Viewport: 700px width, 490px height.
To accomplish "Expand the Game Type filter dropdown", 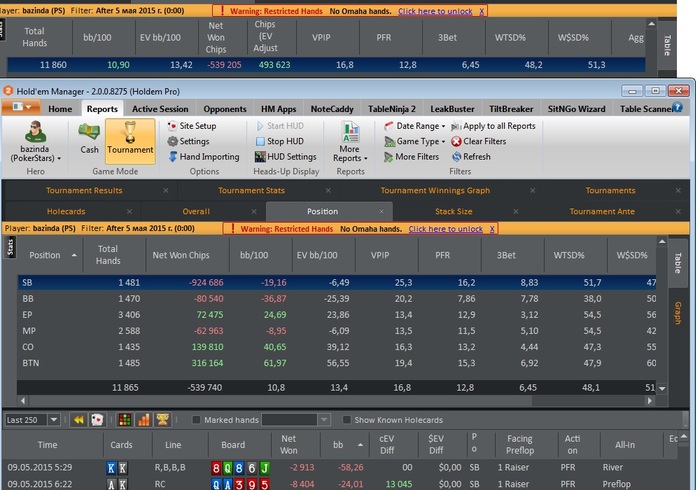I will point(443,142).
